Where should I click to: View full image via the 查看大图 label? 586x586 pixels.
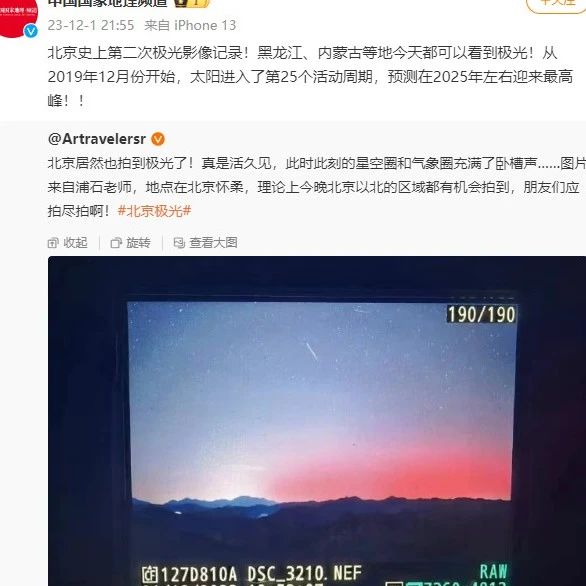pos(213,243)
